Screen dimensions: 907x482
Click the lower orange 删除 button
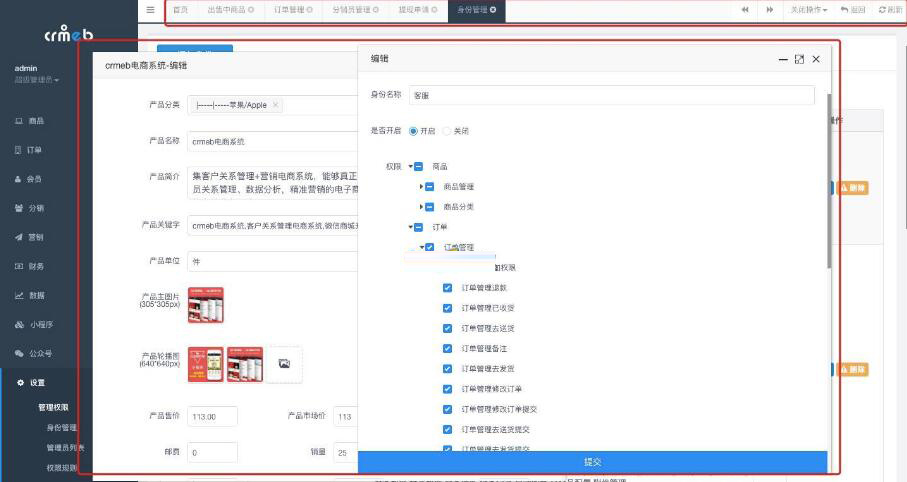[x=852, y=369]
